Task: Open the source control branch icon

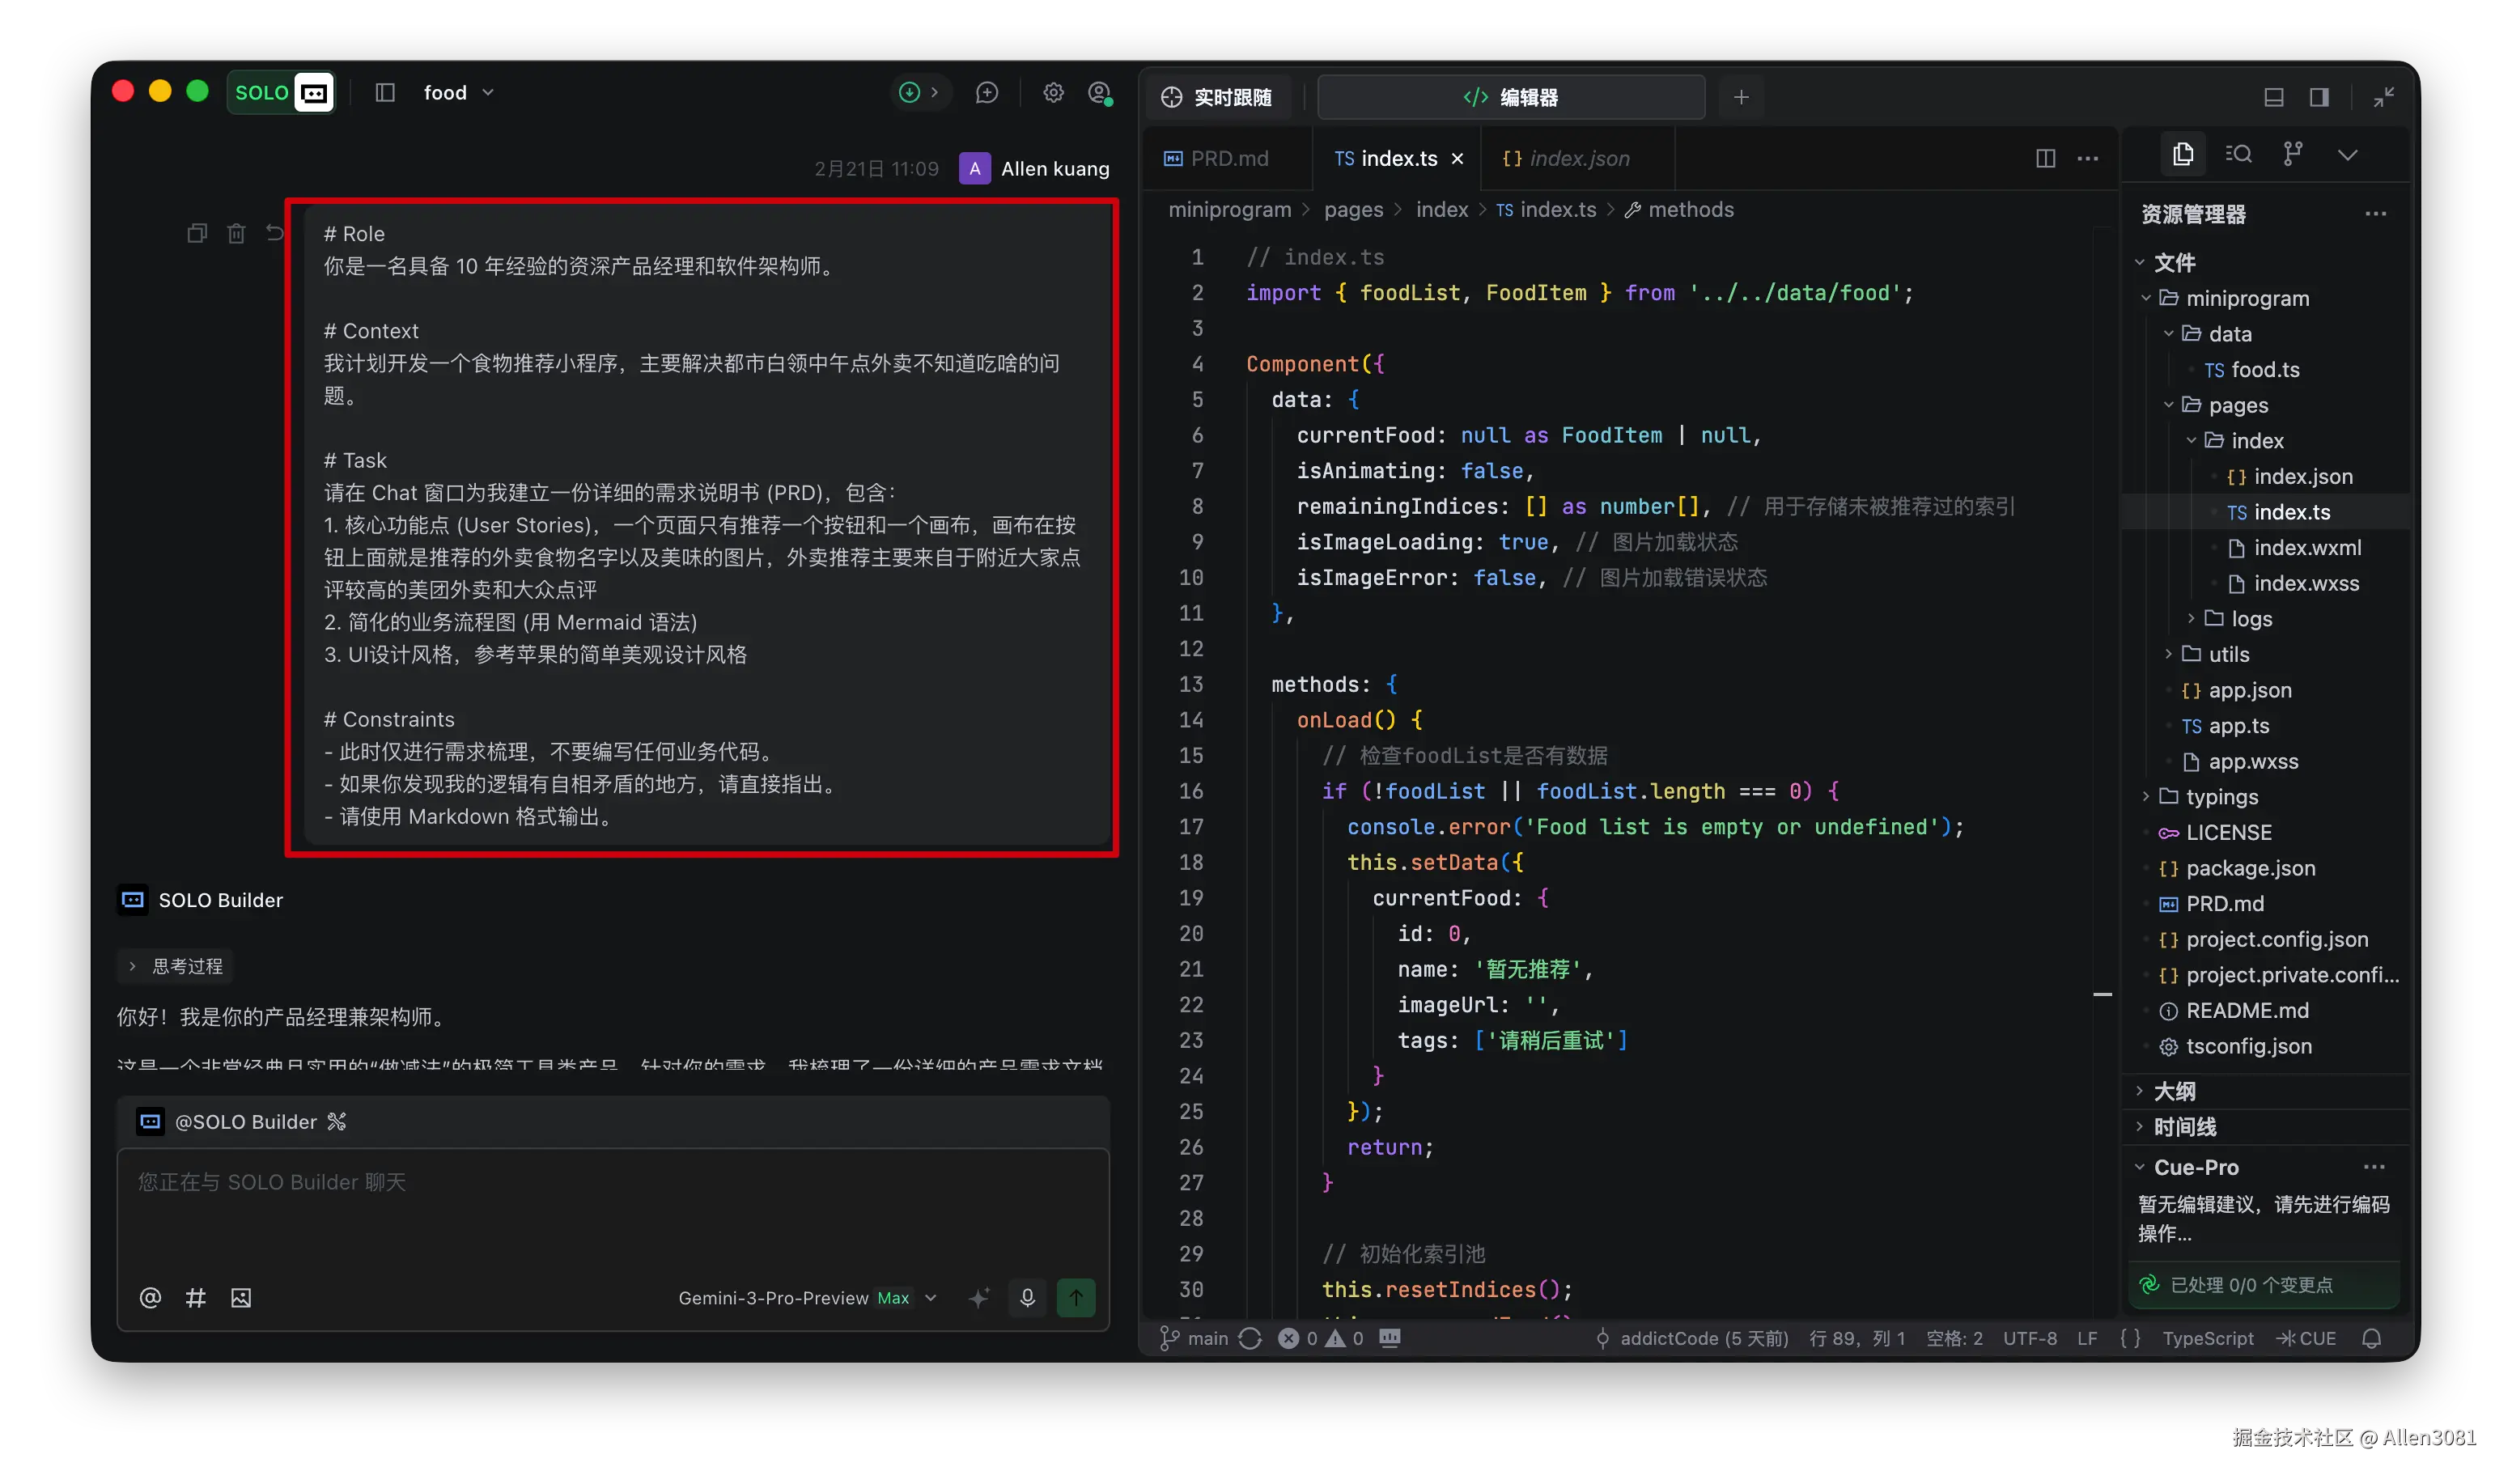Action: coord(2293,154)
